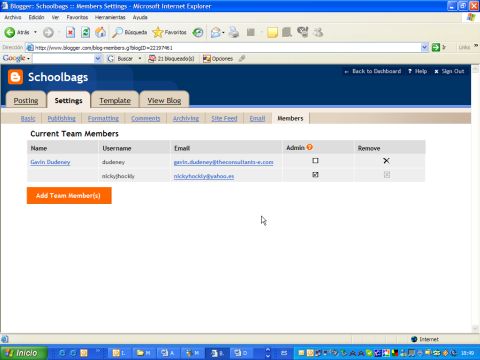
Task: Remove Gavin Dudeney with the X icon
Action: click(386, 161)
